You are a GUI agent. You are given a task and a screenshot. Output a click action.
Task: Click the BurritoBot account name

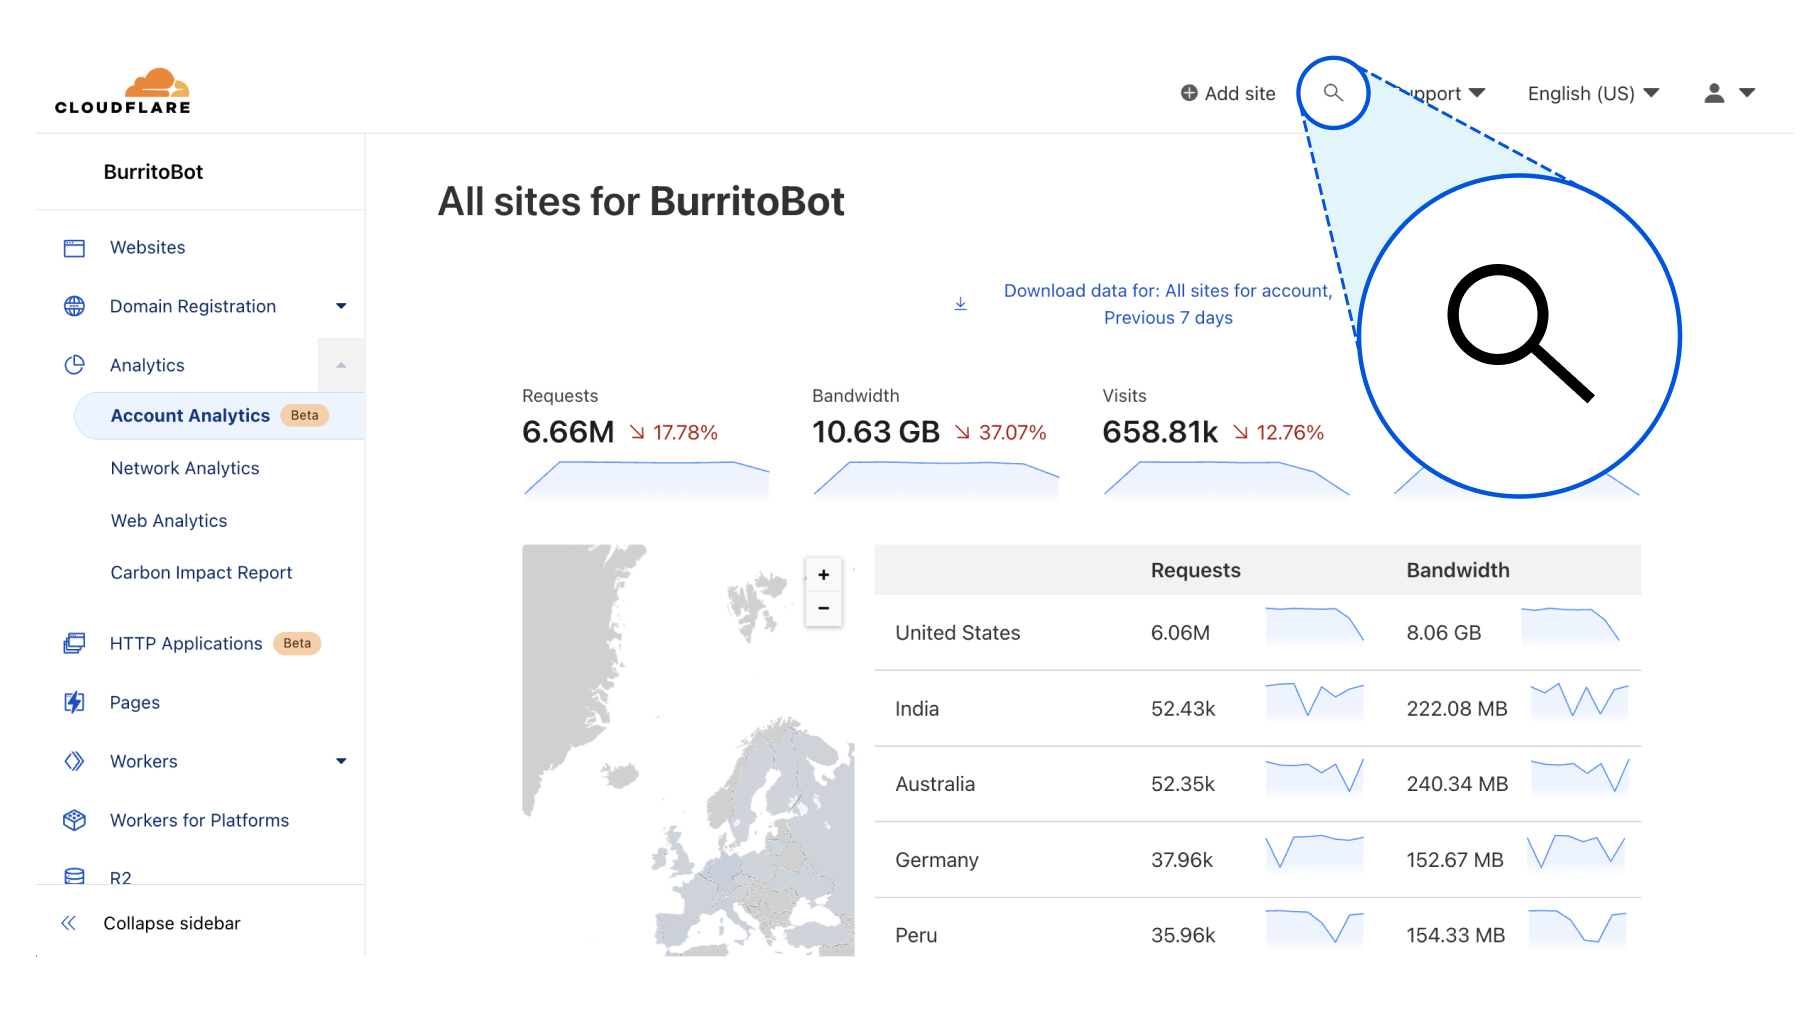pyautogui.click(x=153, y=172)
